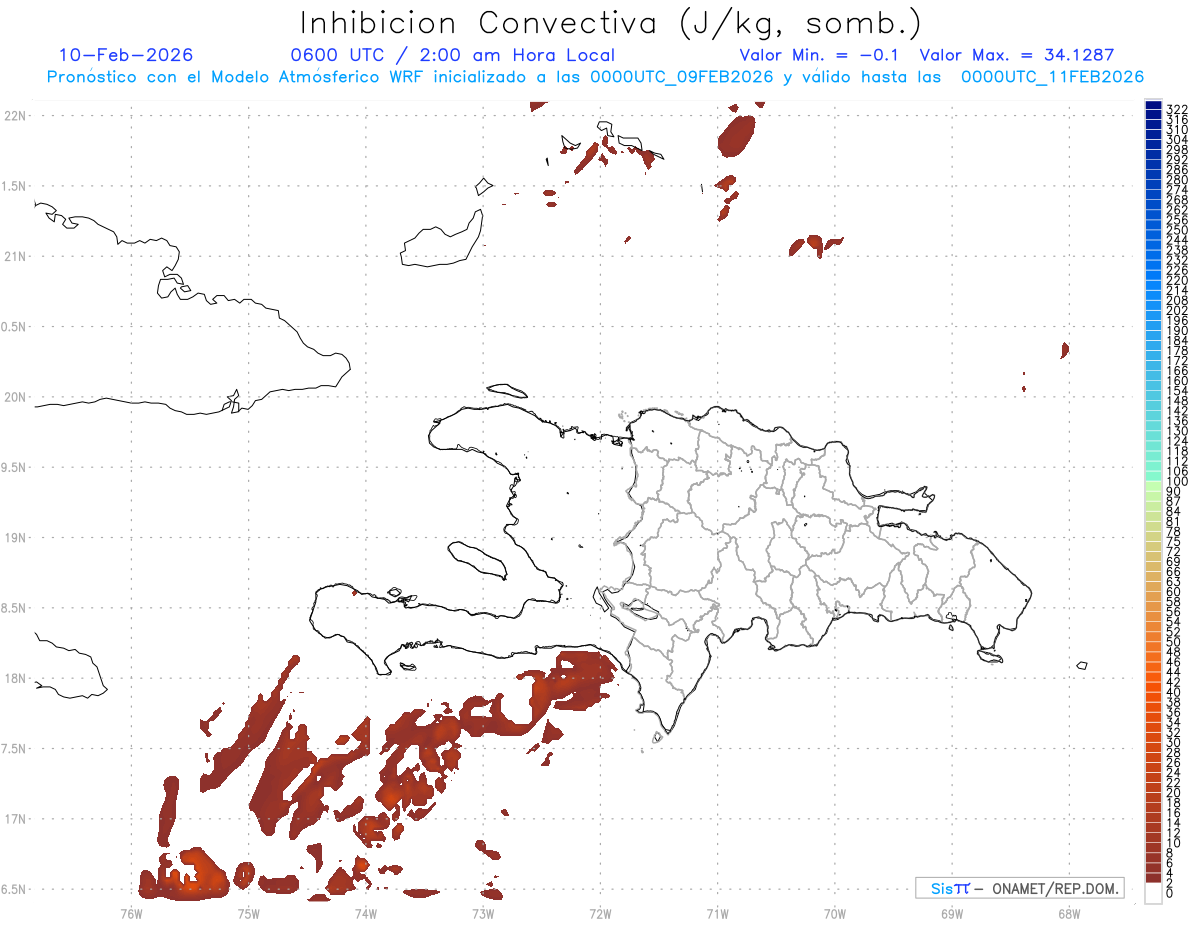The height and width of the screenshot is (927, 1200).
Task: Click the "0000UTC_09FEB2026" initialization time
Action: click(x=683, y=77)
